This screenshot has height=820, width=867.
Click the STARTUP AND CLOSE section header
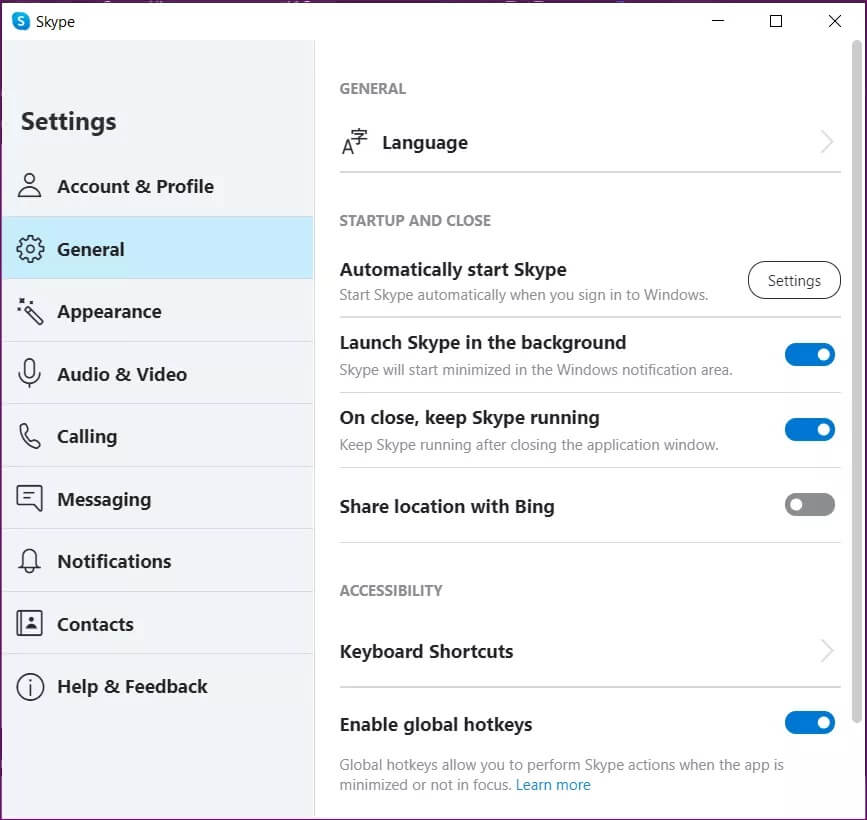tap(415, 221)
